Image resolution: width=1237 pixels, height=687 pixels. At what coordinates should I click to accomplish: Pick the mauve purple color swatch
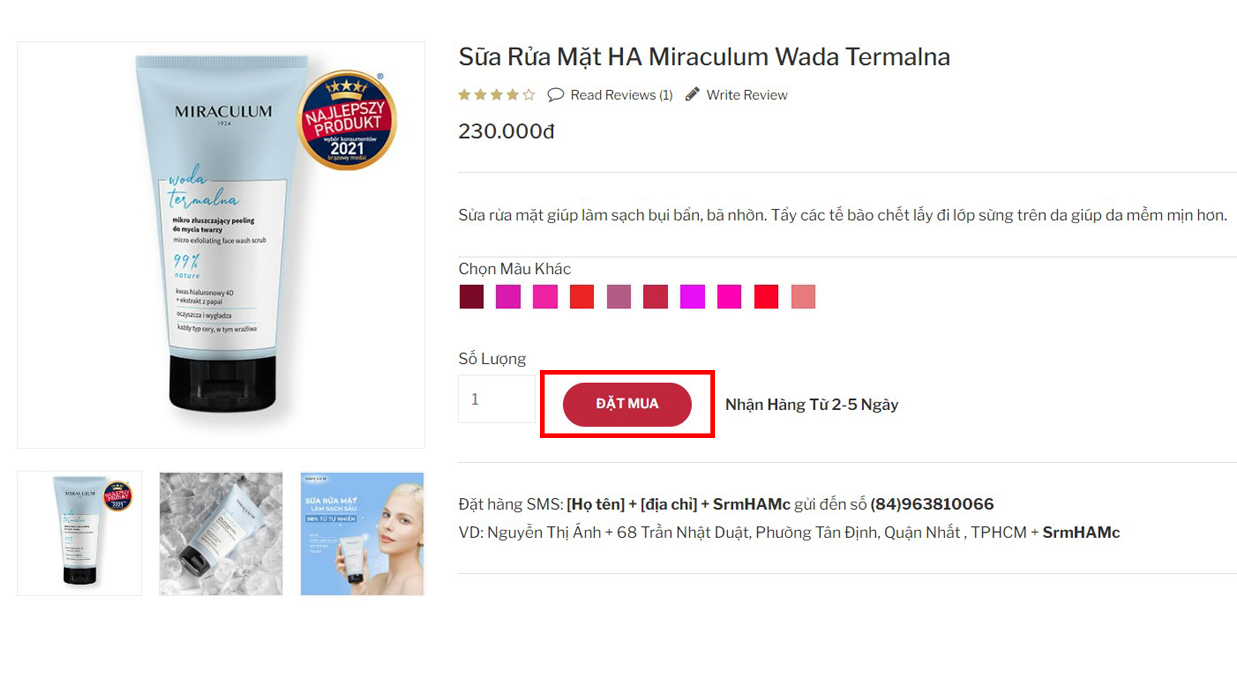619,297
